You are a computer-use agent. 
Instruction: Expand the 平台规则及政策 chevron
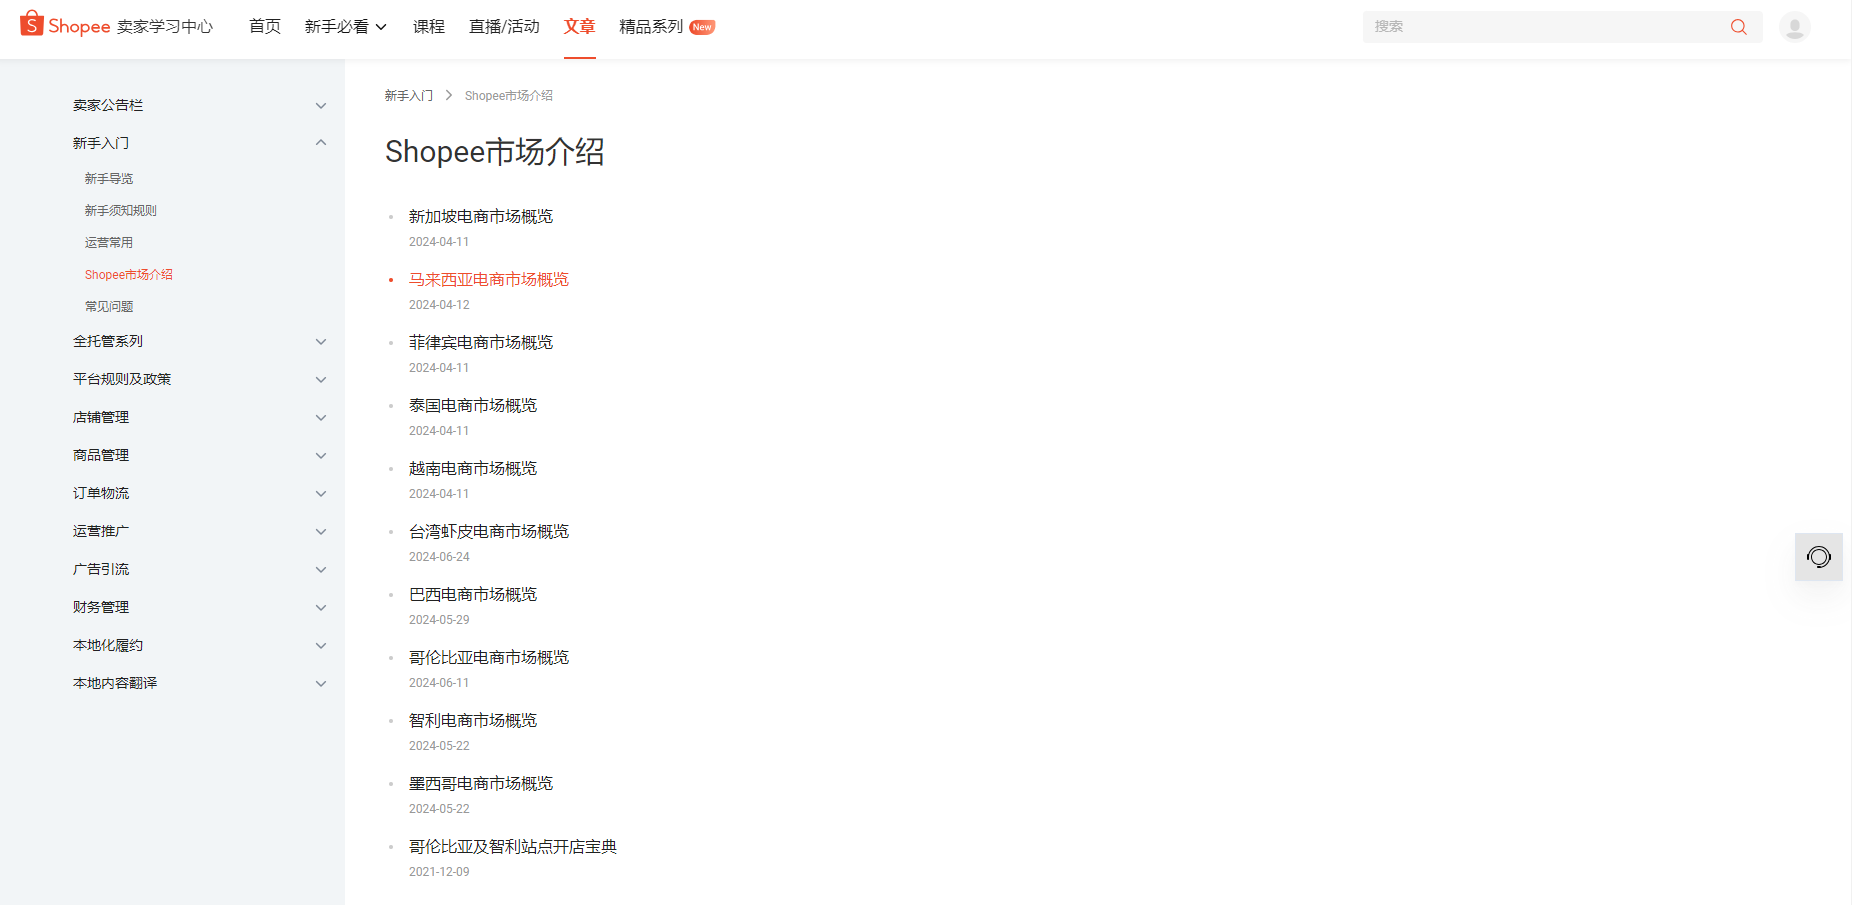click(x=321, y=379)
